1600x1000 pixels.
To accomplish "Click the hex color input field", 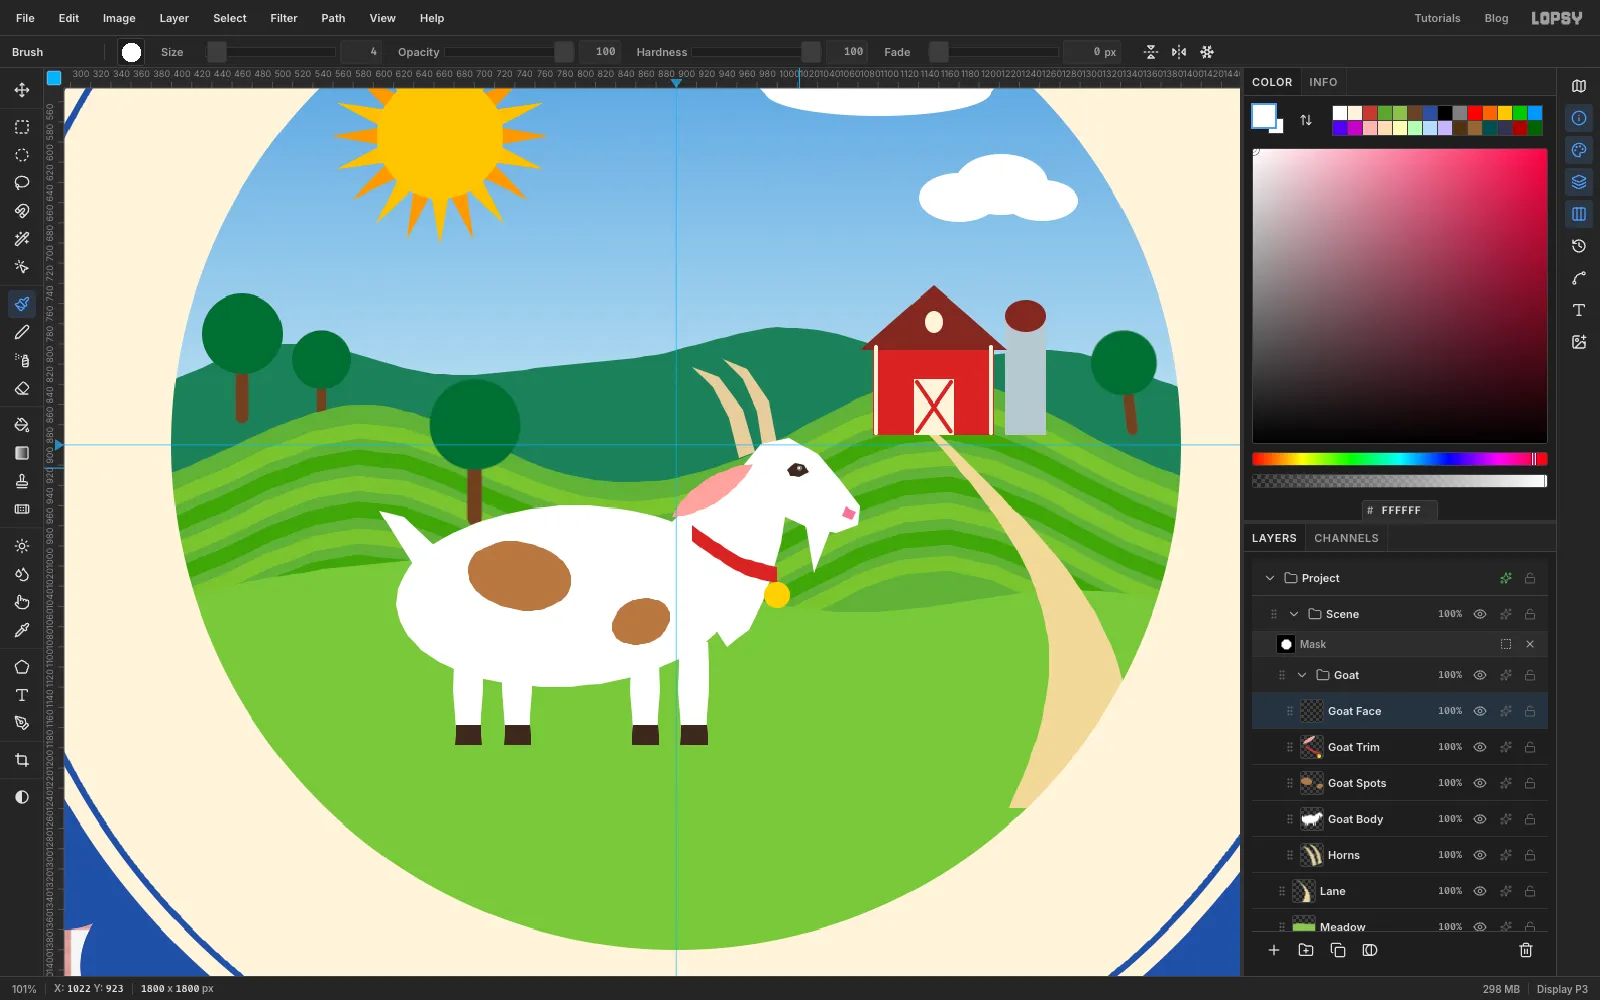I will (1400, 510).
